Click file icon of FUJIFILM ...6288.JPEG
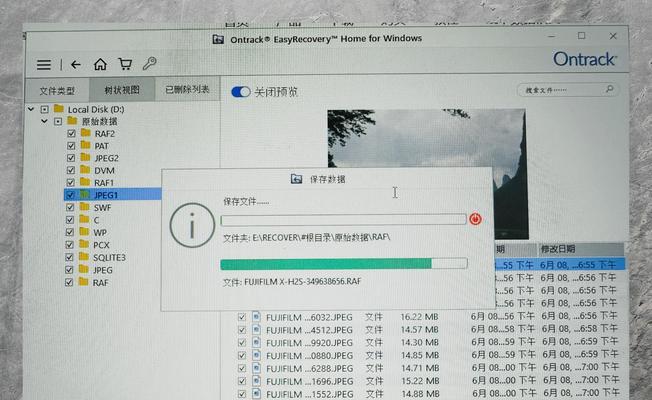This screenshot has height=400, width=652. (x=257, y=368)
